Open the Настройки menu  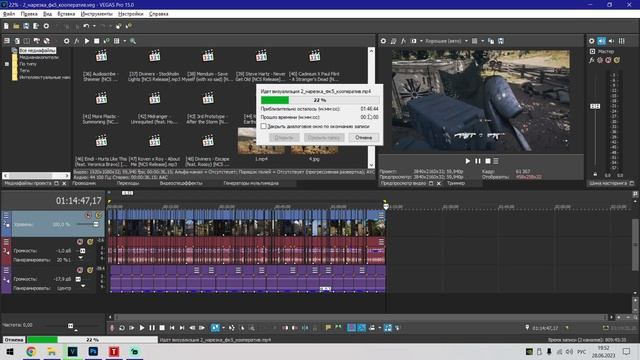pyautogui.click(x=131, y=14)
